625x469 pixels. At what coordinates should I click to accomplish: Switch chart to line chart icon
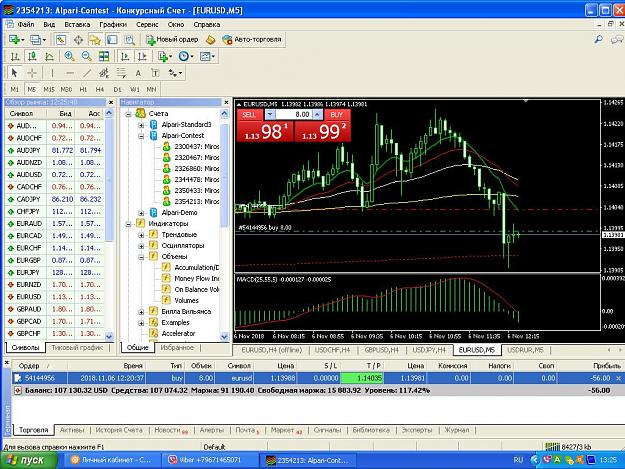click(49, 56)
